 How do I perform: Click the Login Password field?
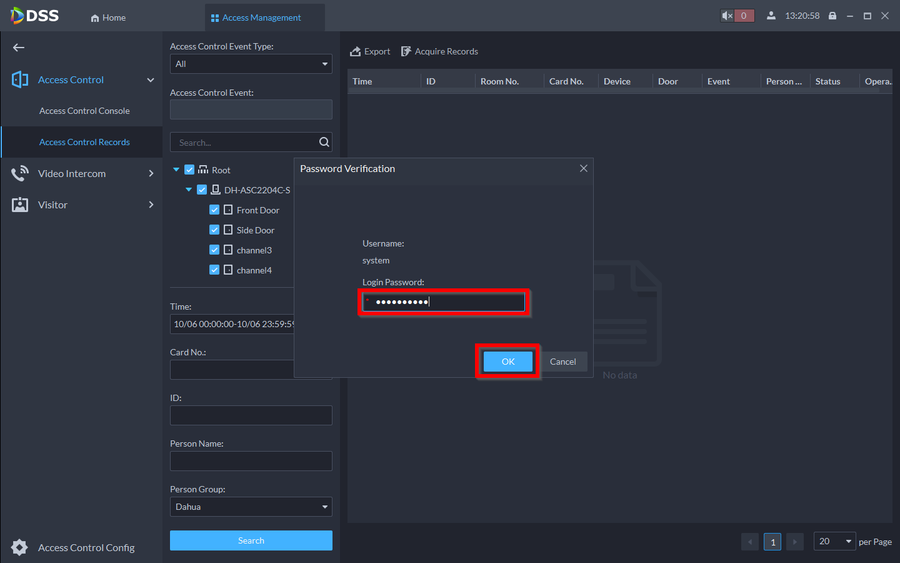(x=444, y=302)
